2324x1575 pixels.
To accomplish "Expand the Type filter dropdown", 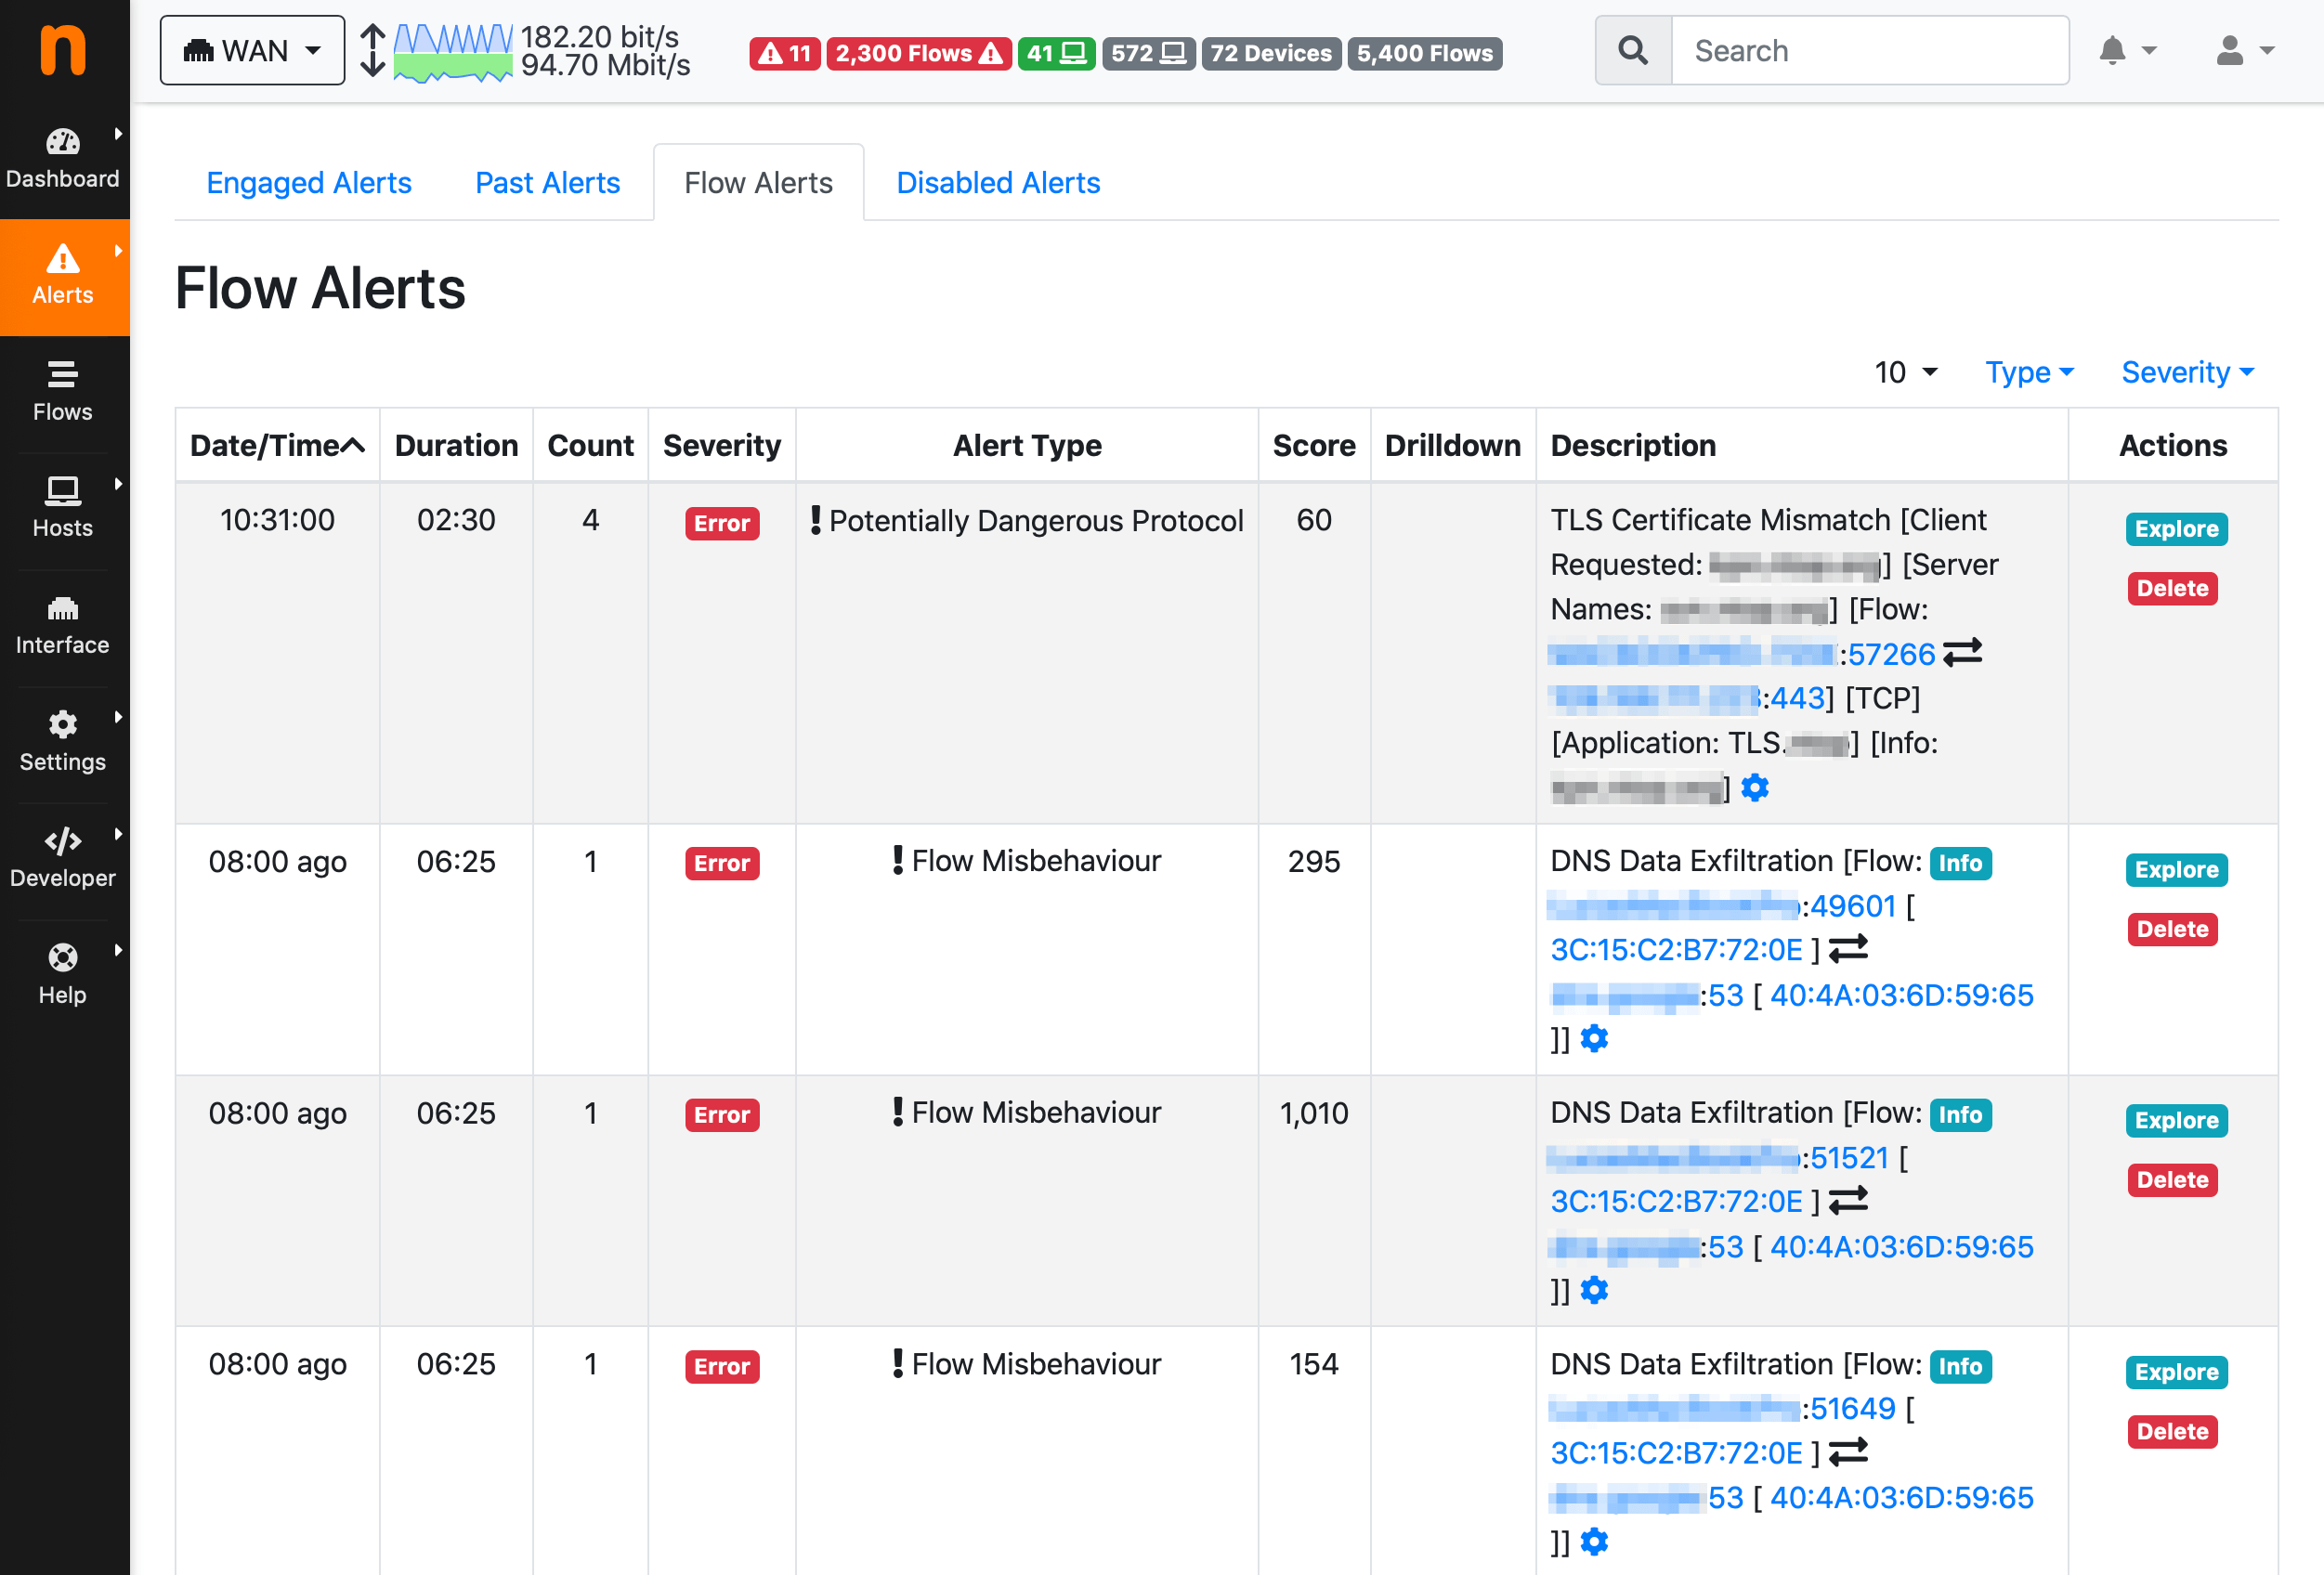I will point(2028,372).
